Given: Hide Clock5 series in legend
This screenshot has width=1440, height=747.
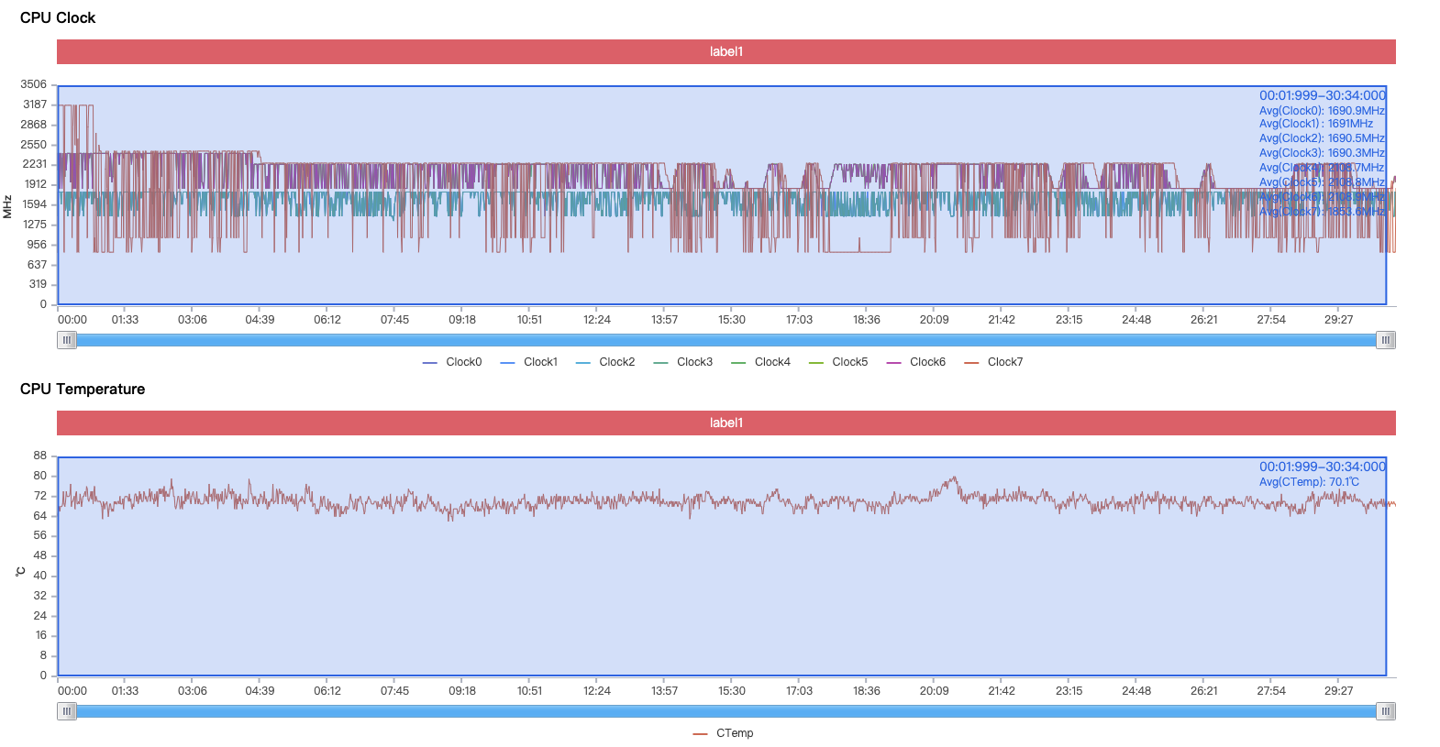Looking at the screenshot, I should pyautogui.click(x=839, y=362).
